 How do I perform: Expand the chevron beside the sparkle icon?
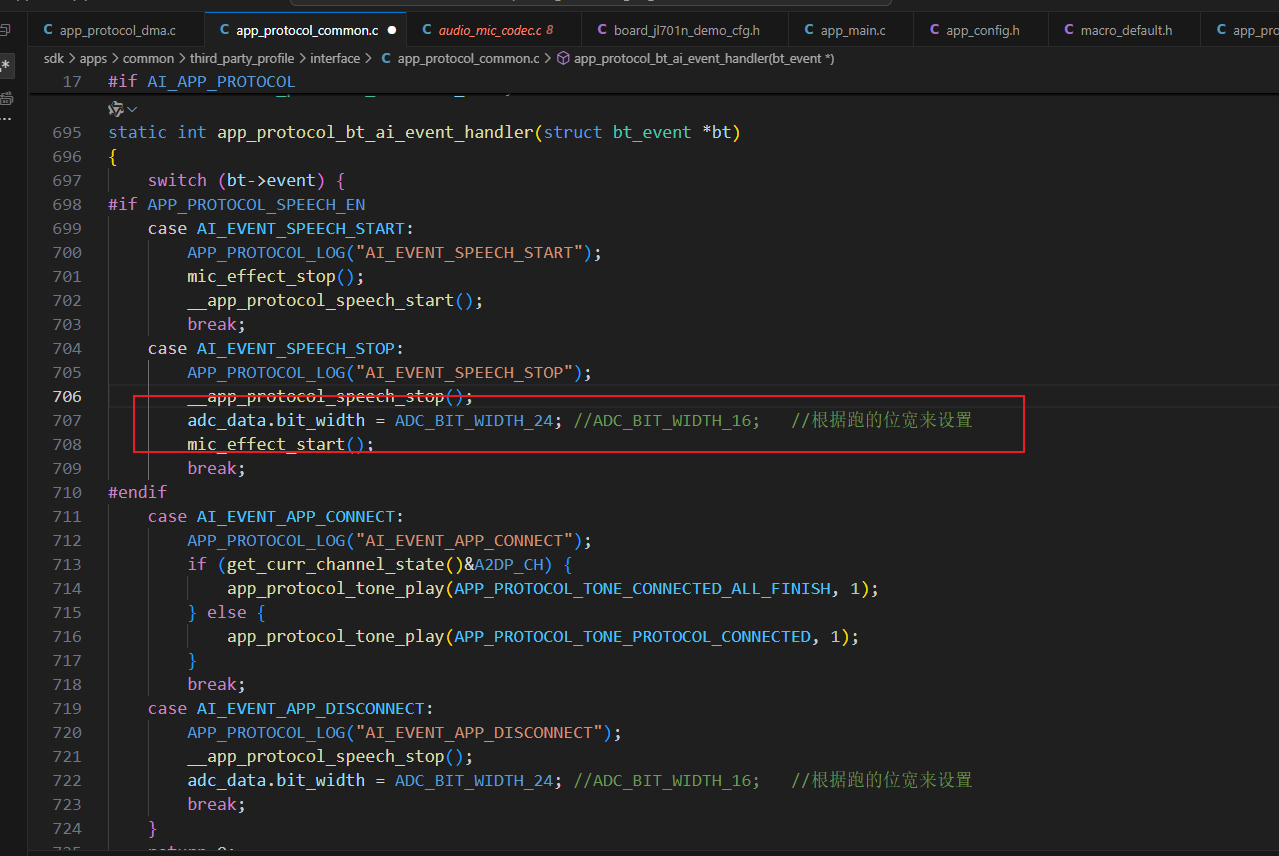point(132,108)
